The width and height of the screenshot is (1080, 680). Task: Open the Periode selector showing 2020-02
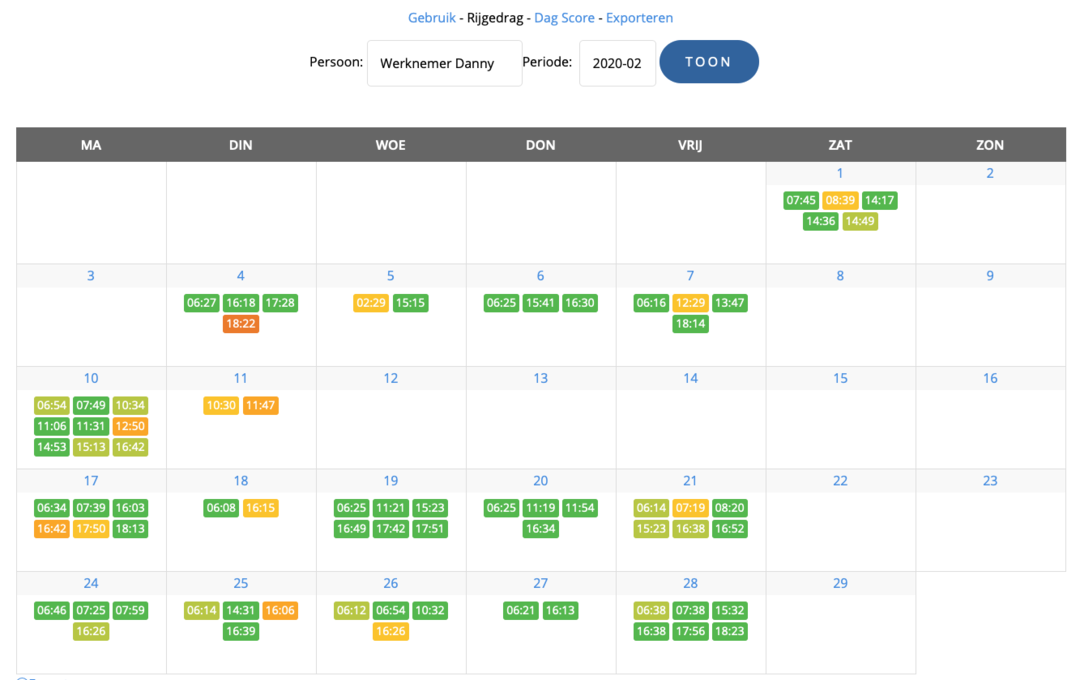tap(617, 63)
